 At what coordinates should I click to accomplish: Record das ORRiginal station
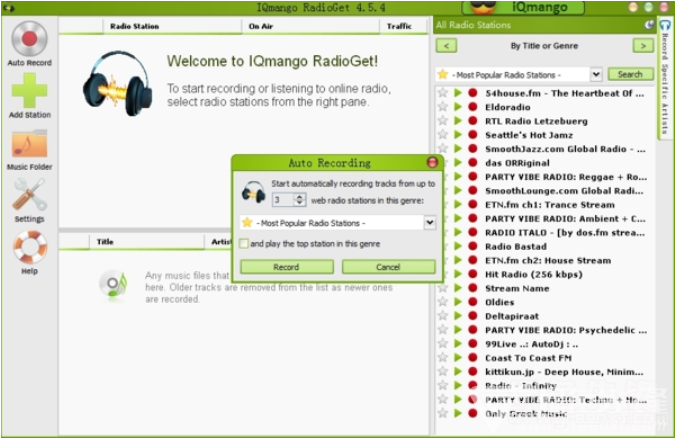(473, 163)
